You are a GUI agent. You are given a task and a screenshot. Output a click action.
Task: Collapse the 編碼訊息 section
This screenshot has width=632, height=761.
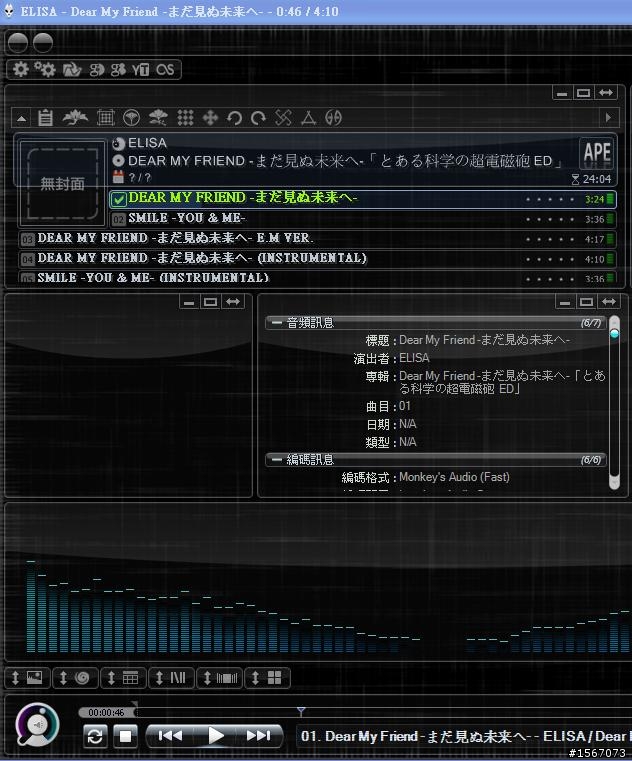click(277, 459)
